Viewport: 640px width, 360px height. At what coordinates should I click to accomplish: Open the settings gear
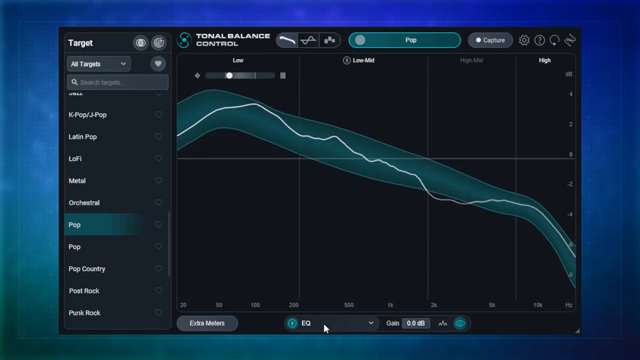524,40
